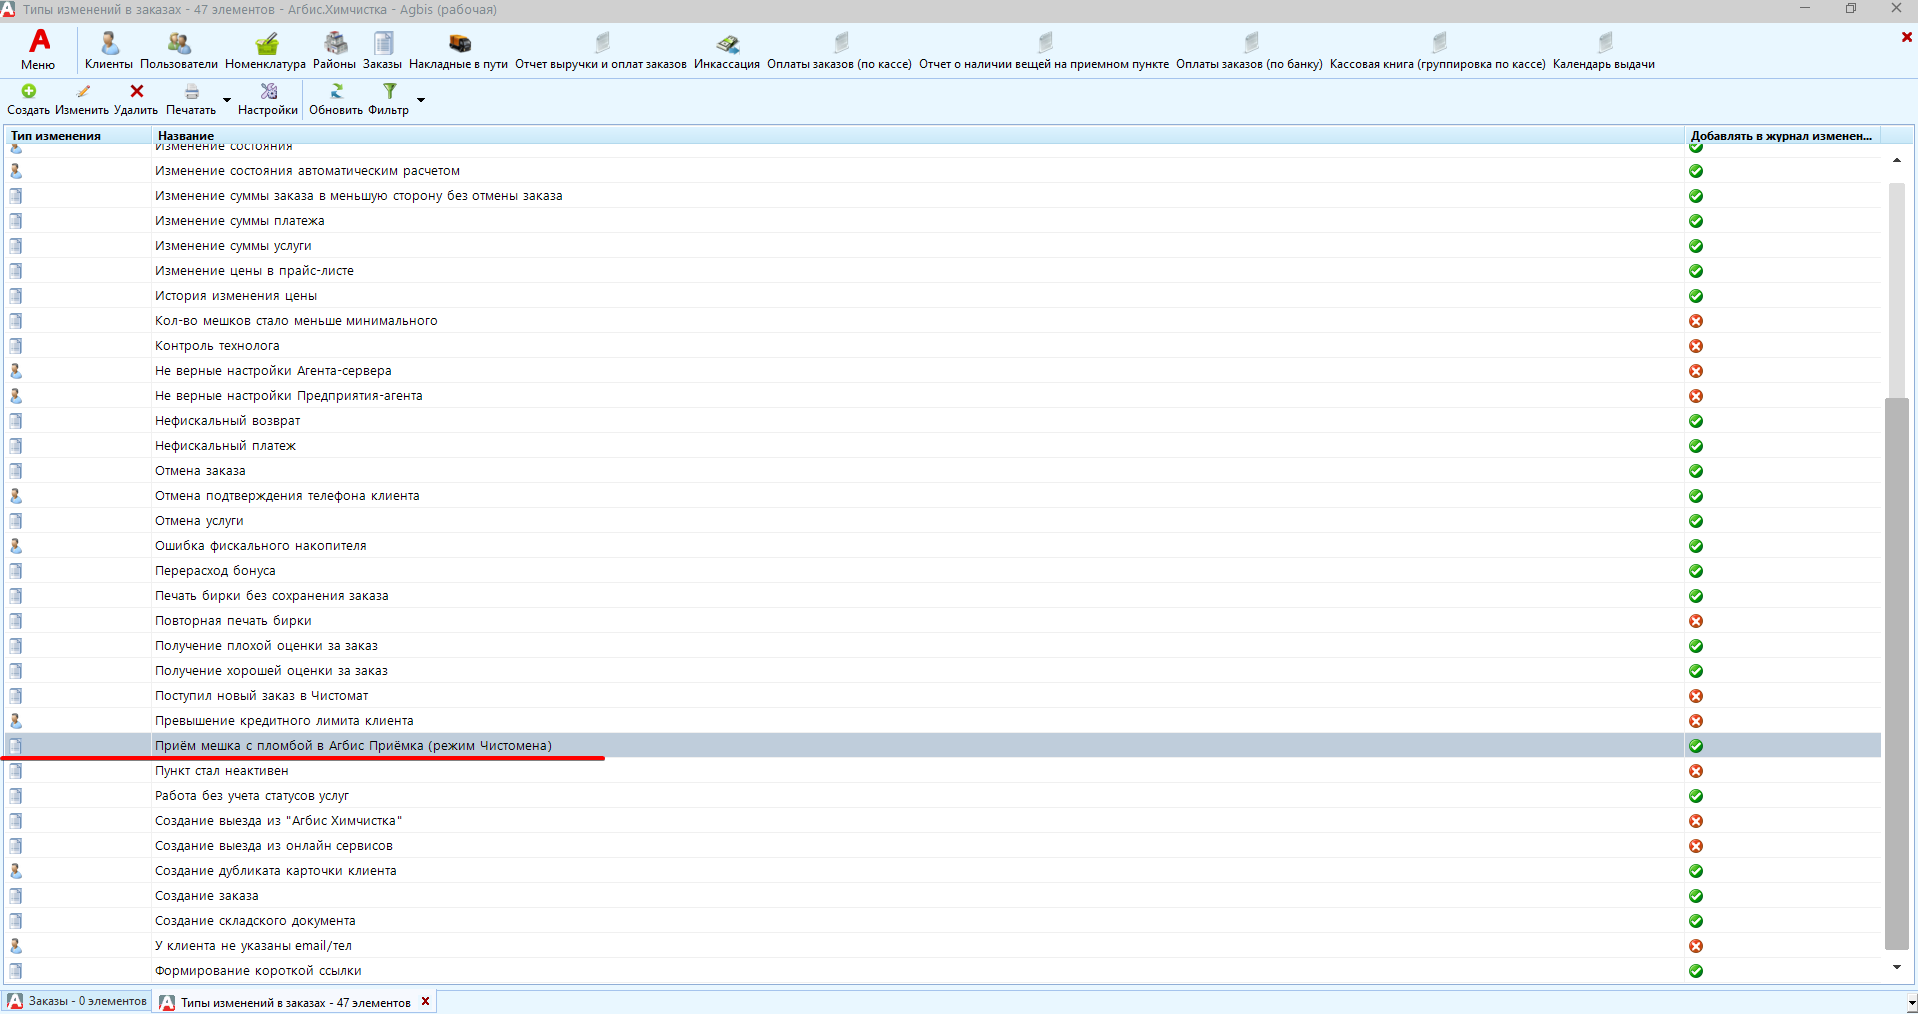This screenshot has width=1918, height=1014.
Task: Expand the Фильтр dropdown arrow
Action: (x=421, y=100)
